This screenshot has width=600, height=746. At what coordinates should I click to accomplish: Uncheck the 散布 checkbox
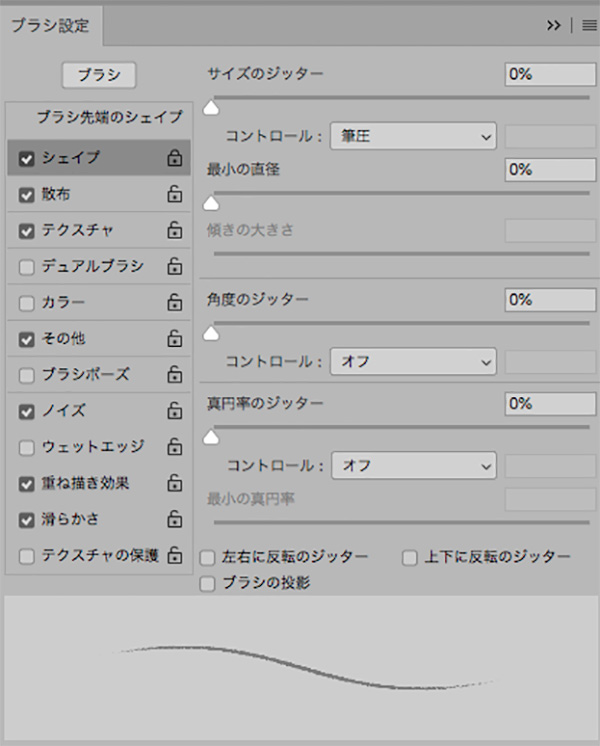pyautogui.click(x=27, y=194)
